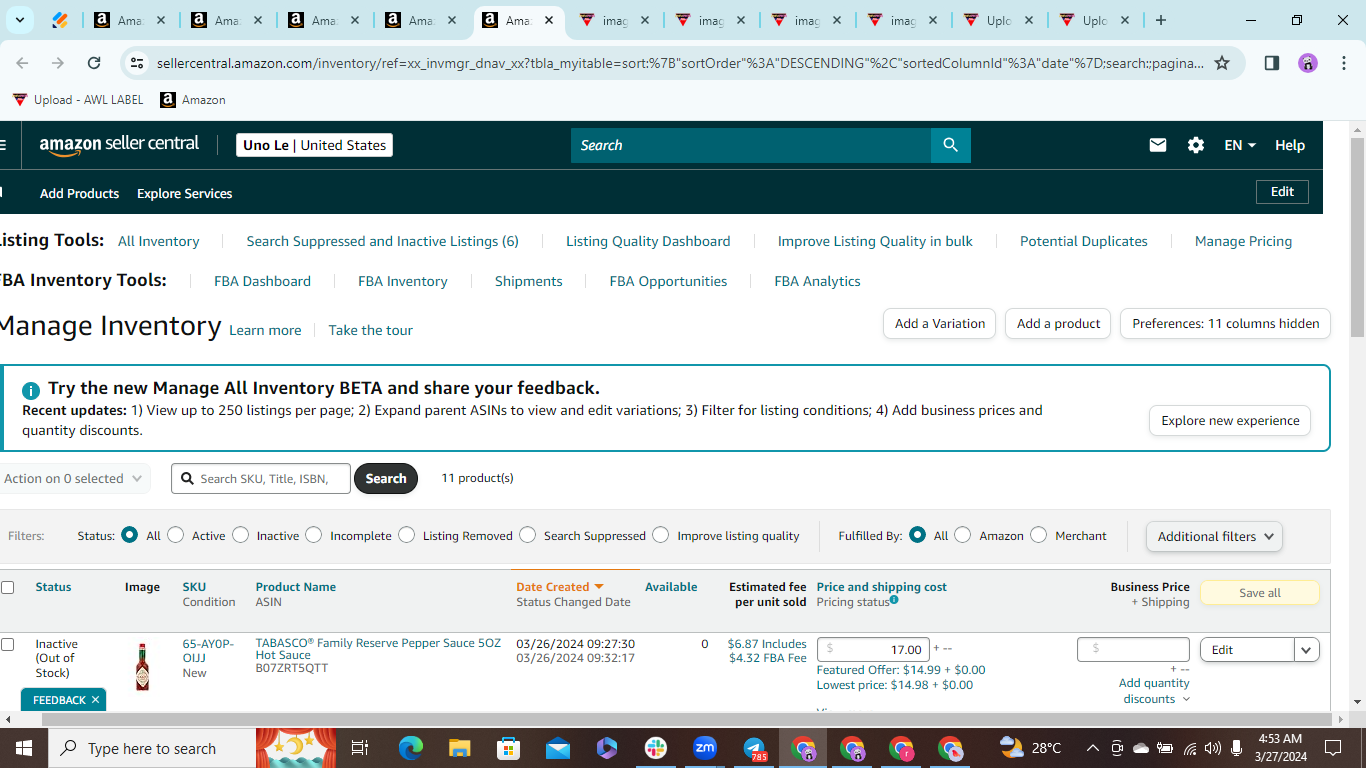Tick the select-all checkbox in table header

(8, 587)
